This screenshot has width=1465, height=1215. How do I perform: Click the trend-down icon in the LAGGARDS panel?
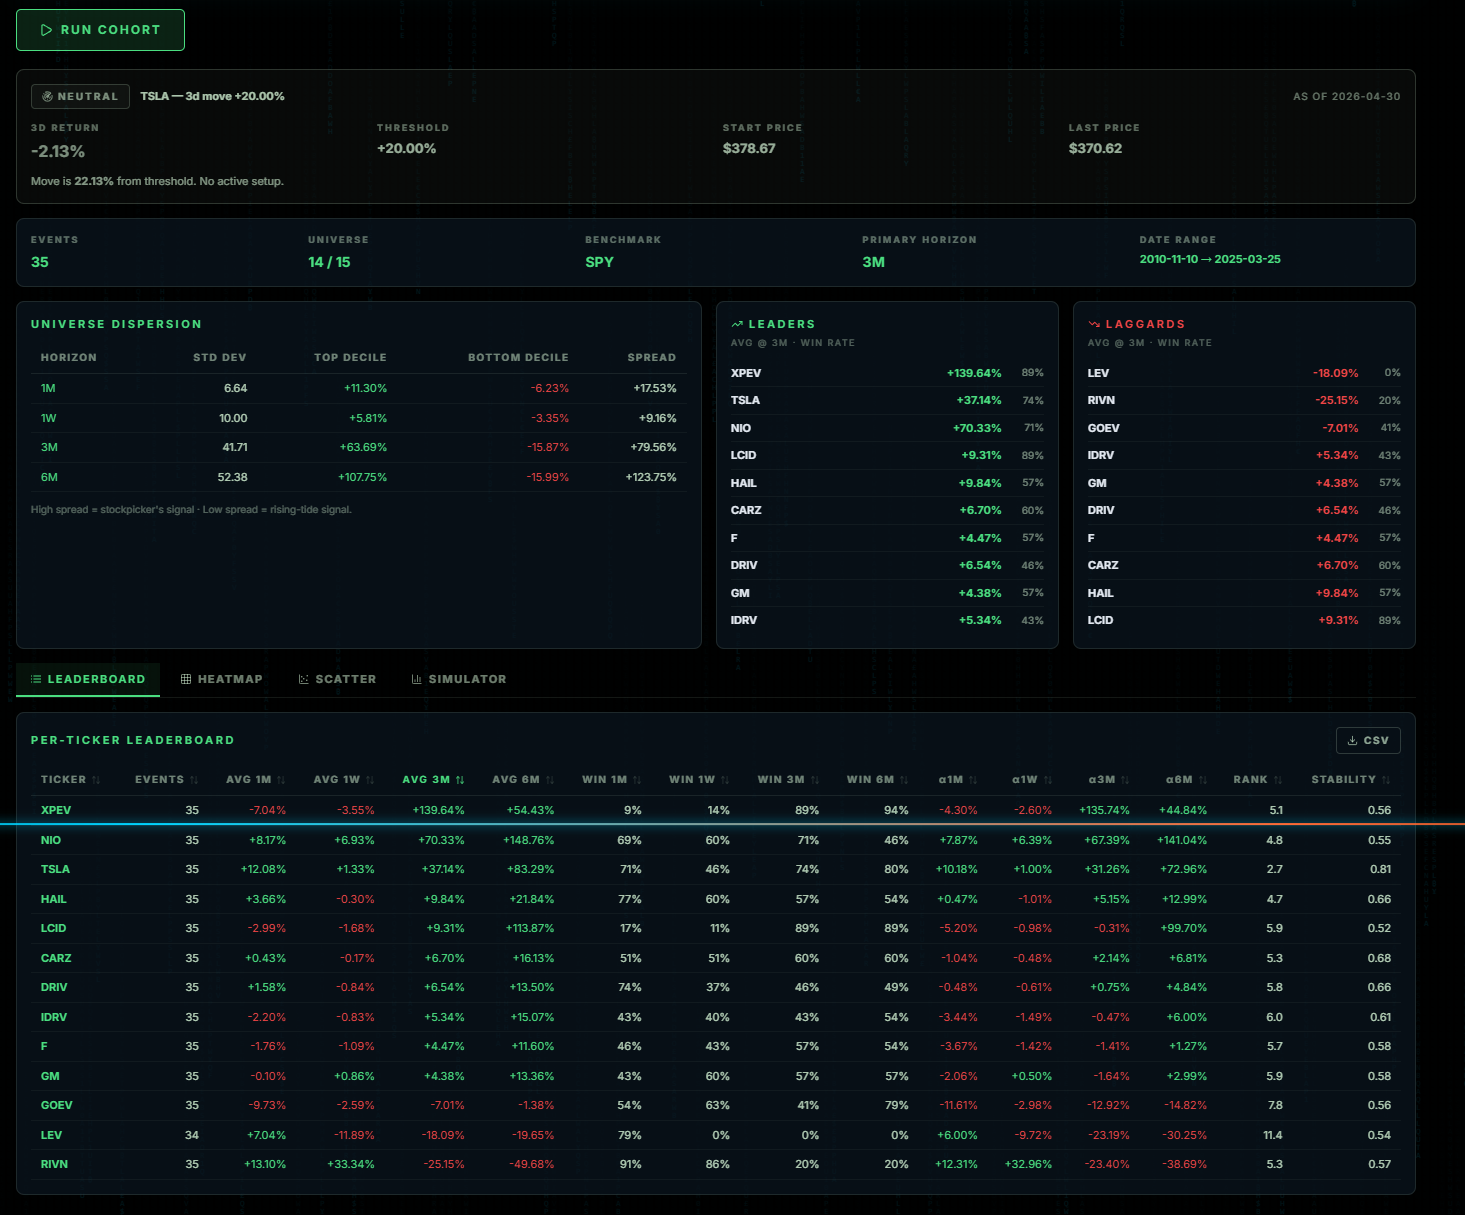(1095, 323)
